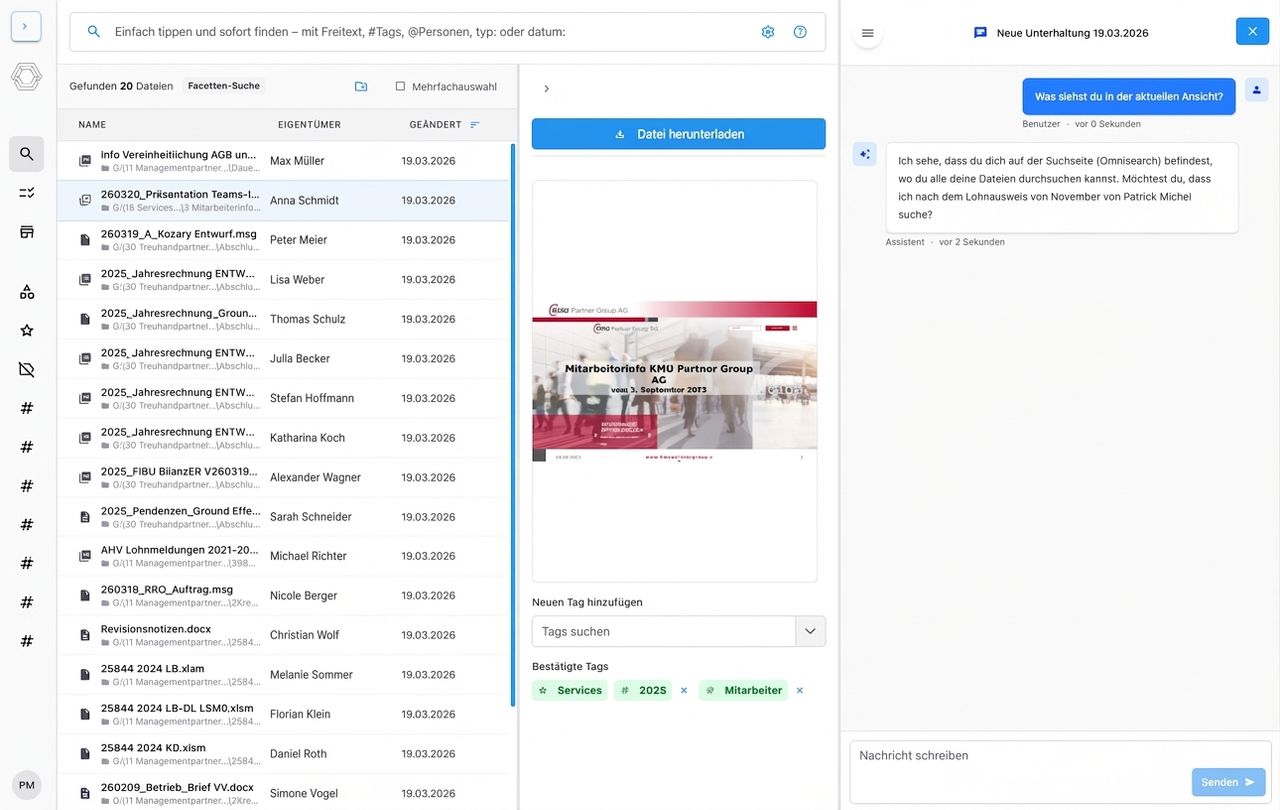Enable the Mehrfachauswahl checkbox

click(x=401, y=85)
